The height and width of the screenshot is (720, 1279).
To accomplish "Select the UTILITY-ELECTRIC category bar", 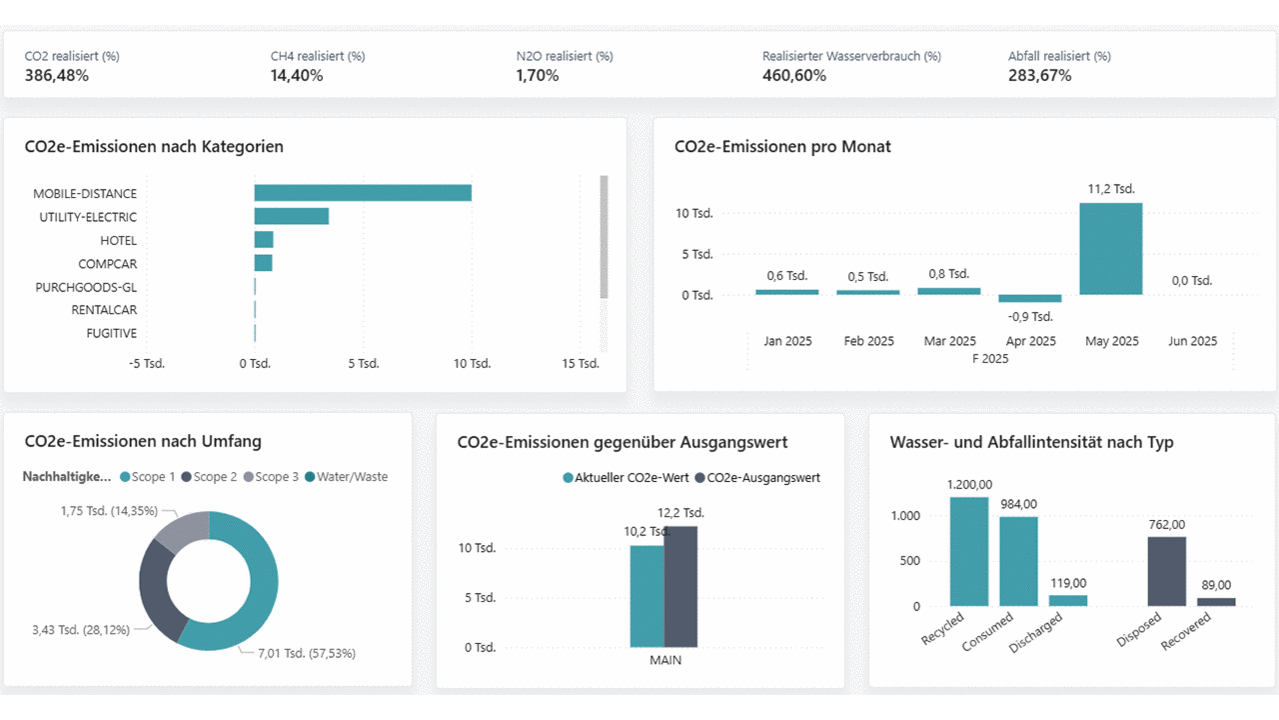I will [x=291, y=216].
